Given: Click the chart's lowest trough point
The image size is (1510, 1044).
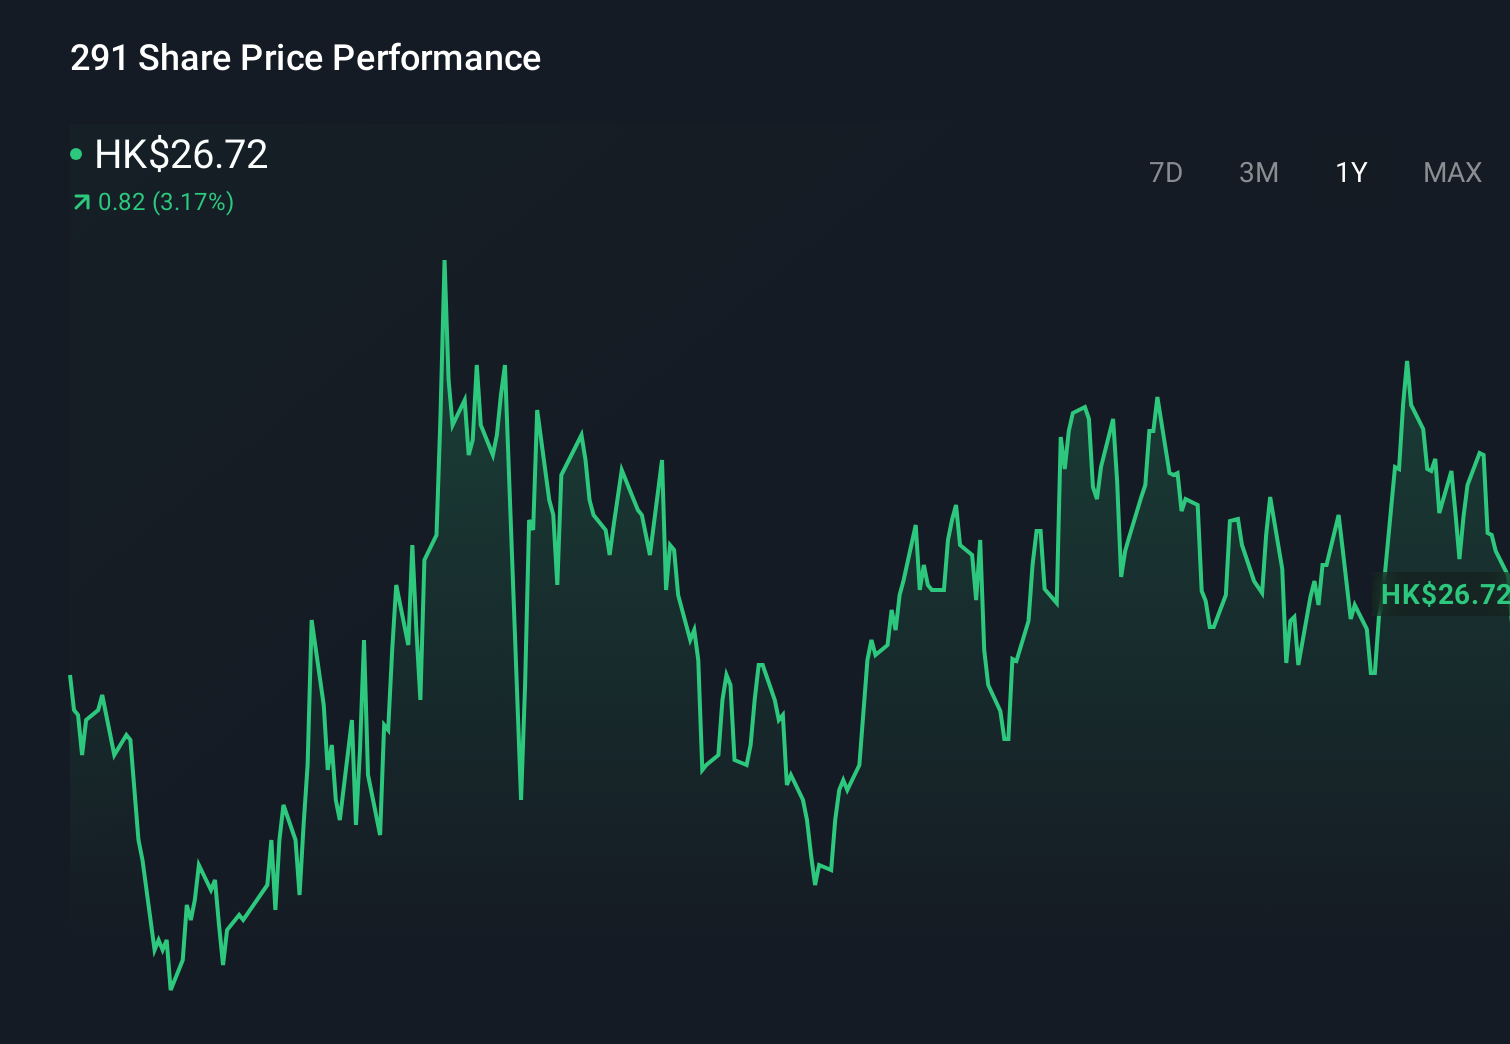Looking at the screenshot, I should click(171, 988).
